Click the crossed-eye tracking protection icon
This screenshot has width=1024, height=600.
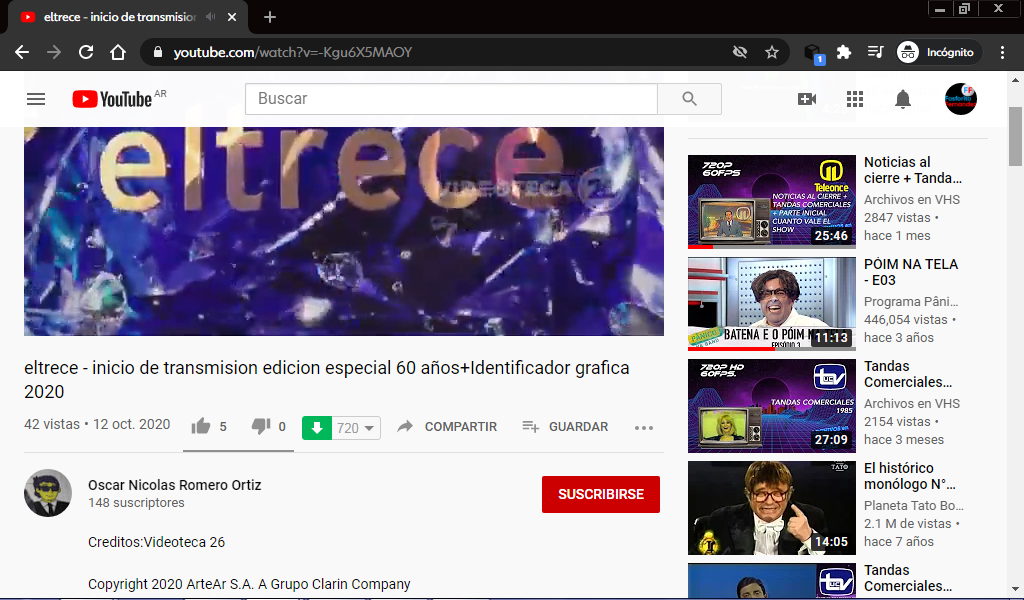tap(739, 52)
